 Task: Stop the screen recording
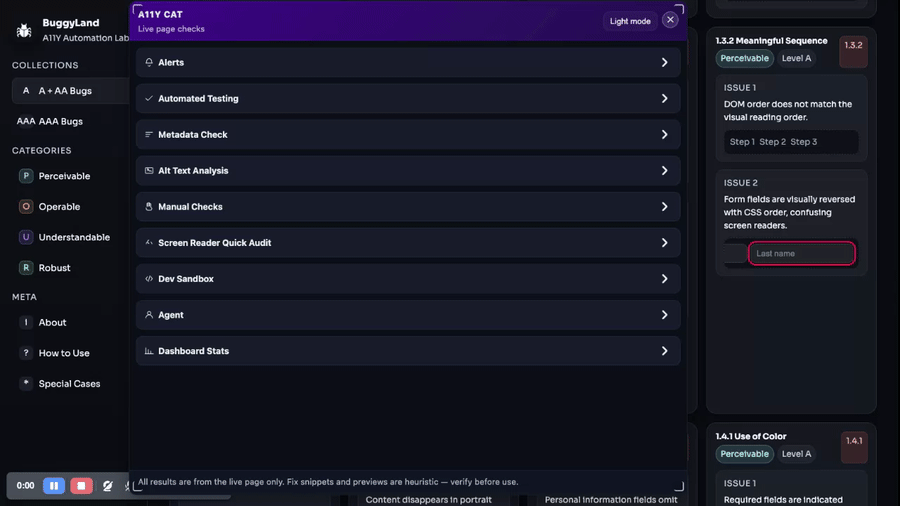[x=82, y=485]
